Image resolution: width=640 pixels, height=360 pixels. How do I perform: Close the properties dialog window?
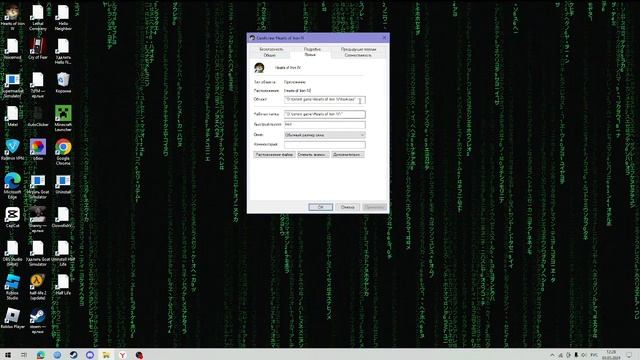(384, 38)
